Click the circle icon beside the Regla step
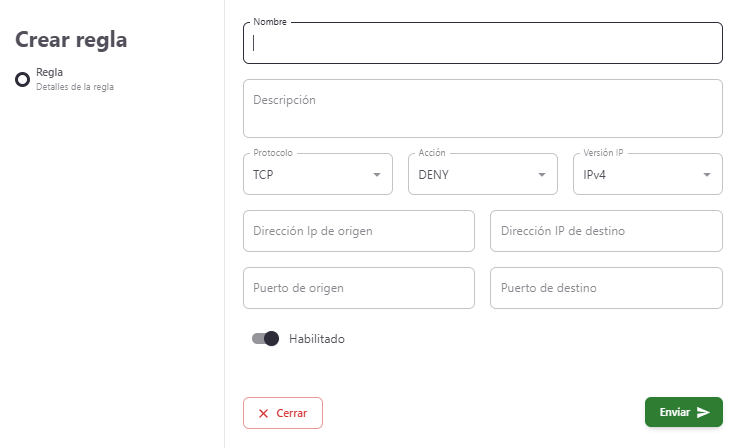 click(x=22, y=80)
